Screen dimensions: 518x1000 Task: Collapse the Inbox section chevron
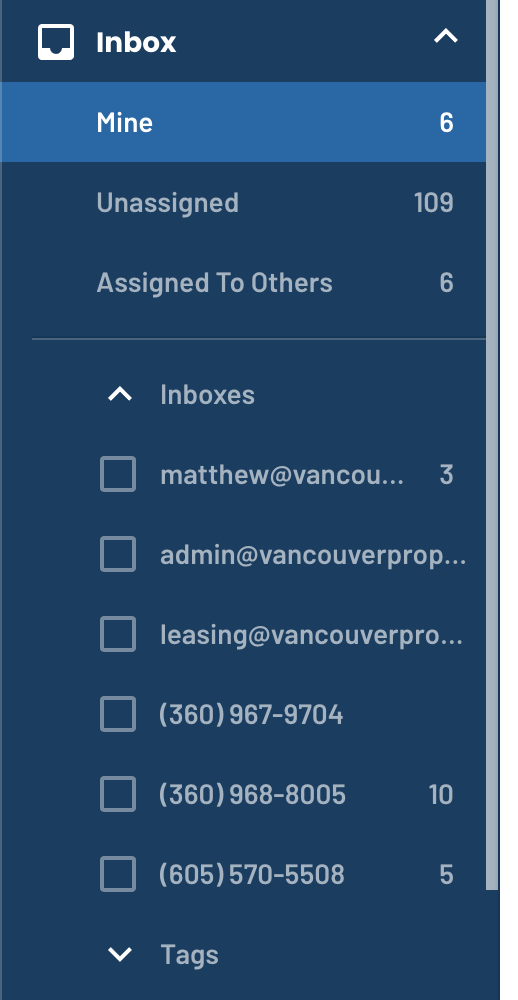click(446, 37)
